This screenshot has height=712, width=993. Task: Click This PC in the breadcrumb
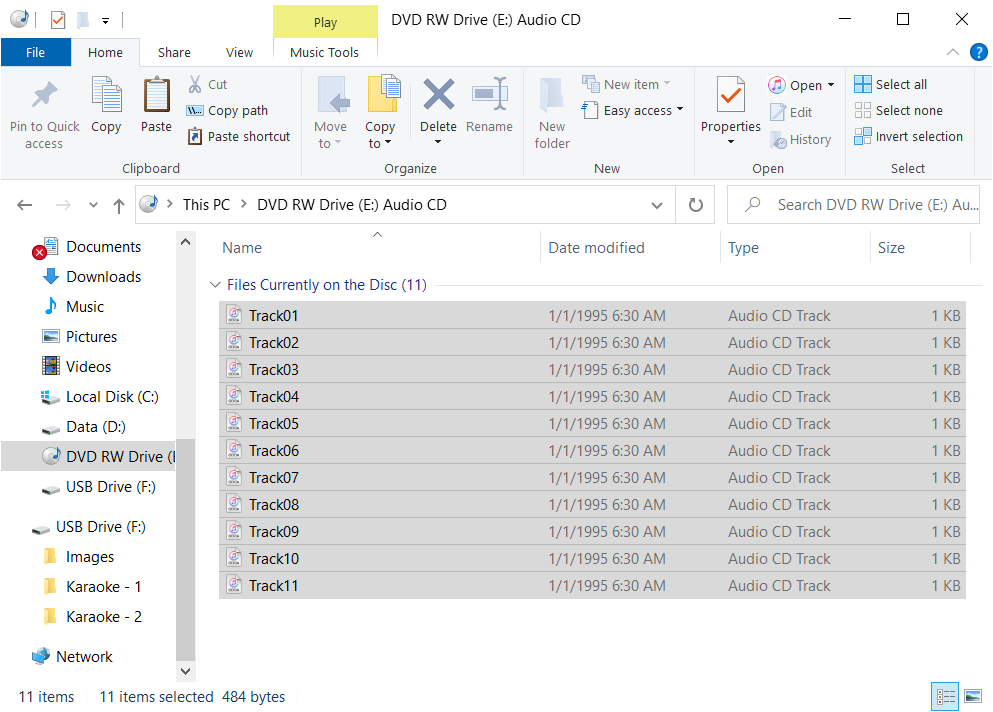click(206, 205)
